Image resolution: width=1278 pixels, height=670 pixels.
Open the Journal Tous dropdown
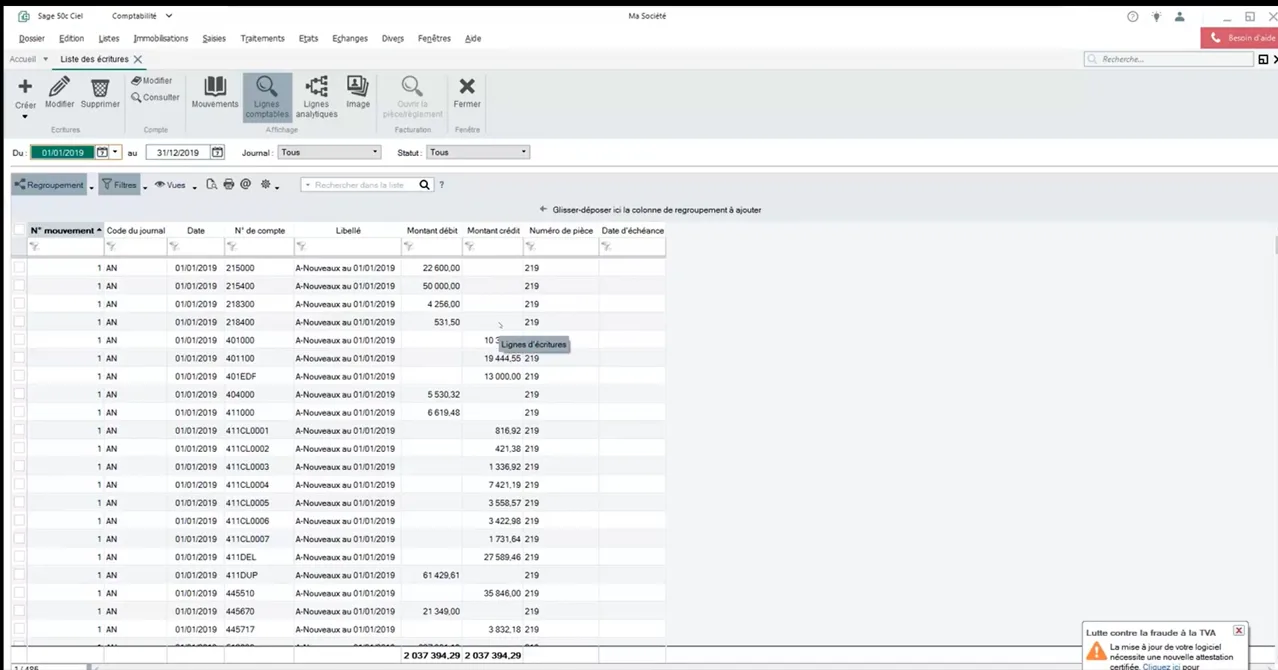(x=375, y=152)
